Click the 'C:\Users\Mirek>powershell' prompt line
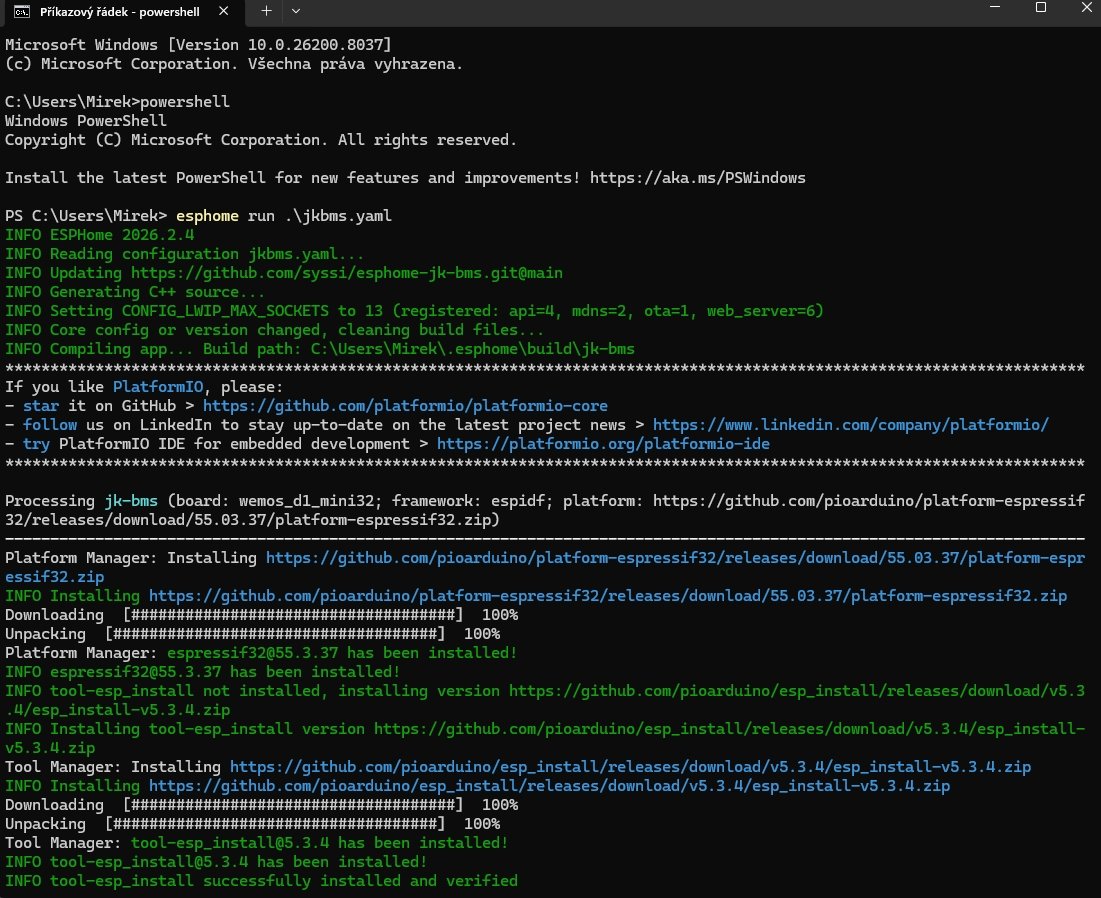Viewport: 1101px width, 898px height. pos(117,101)
